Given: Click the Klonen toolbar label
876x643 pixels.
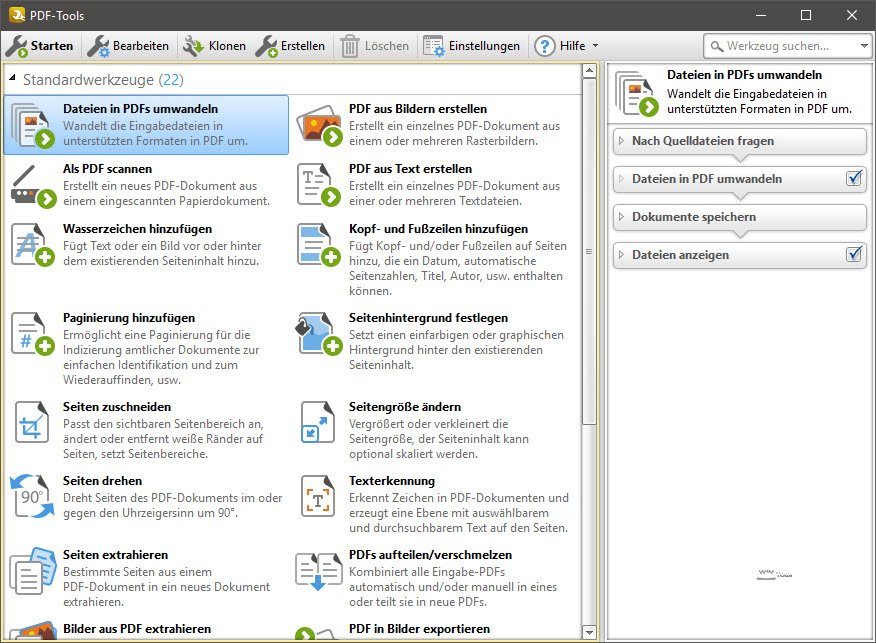Looking at the screenshot, I should [227, 46].
